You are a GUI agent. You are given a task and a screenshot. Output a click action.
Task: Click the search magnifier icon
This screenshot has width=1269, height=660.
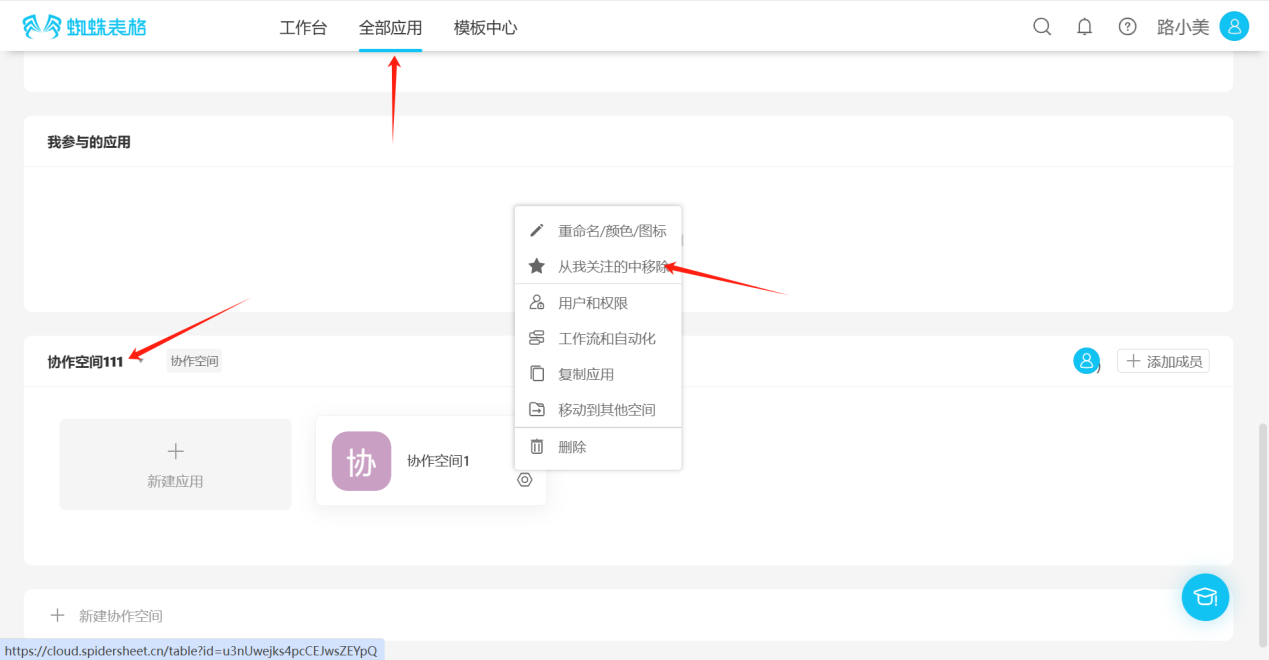[x=1042, y=27]
